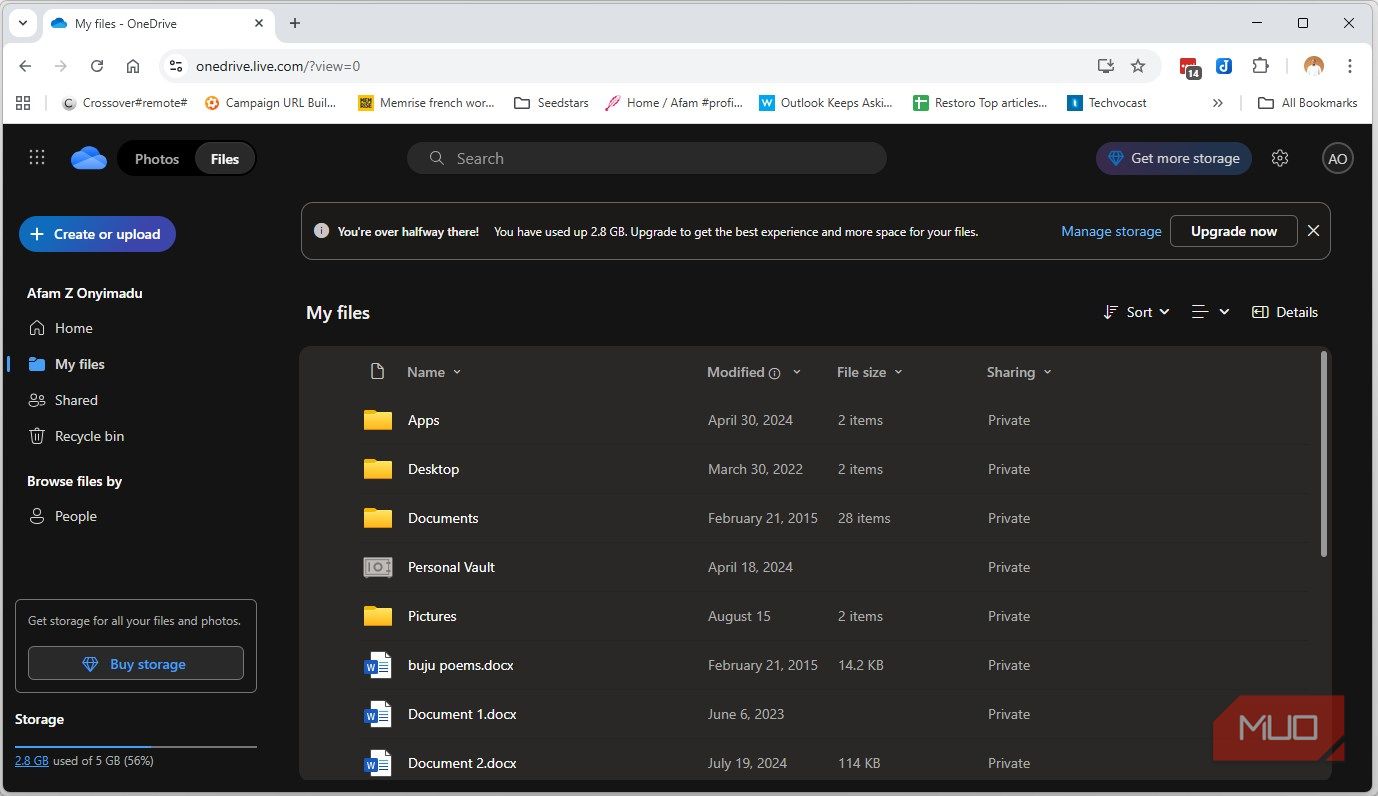Focus the OneDrive Search box
This screenshot has width=1378, height=796.
(x=646, y=158)
